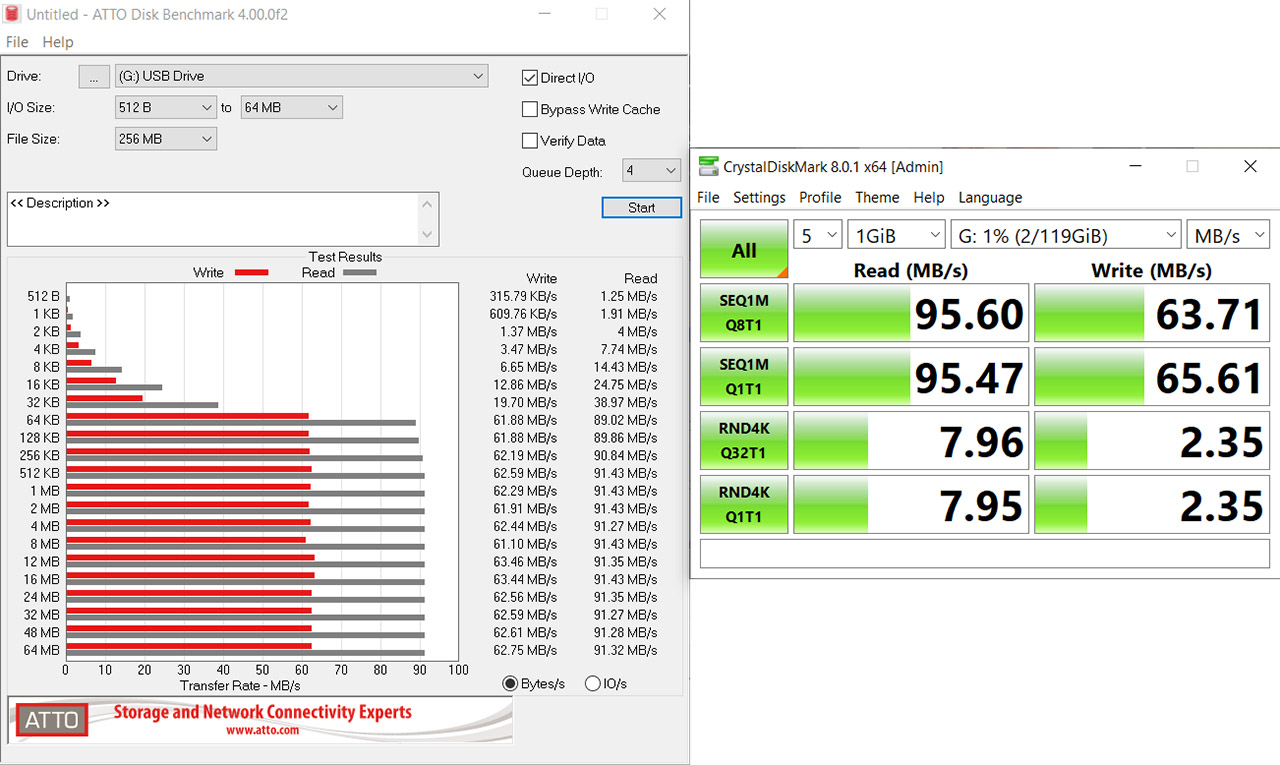The width and height of the screenshot is (1280, 765).
Task: Click the 63.46 MB/s write value
Action: [527, 562]
